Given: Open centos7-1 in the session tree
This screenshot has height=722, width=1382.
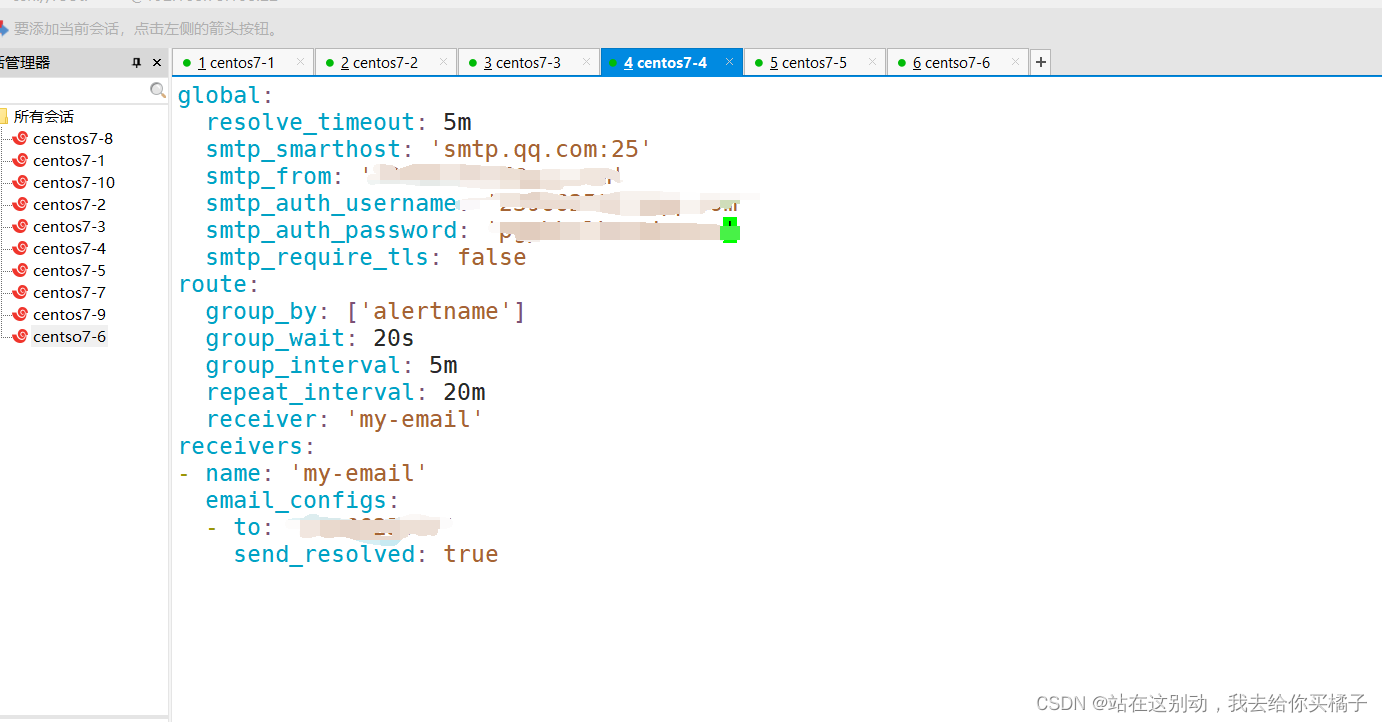Looking at the screenshot, I should [x=69, y=161].
